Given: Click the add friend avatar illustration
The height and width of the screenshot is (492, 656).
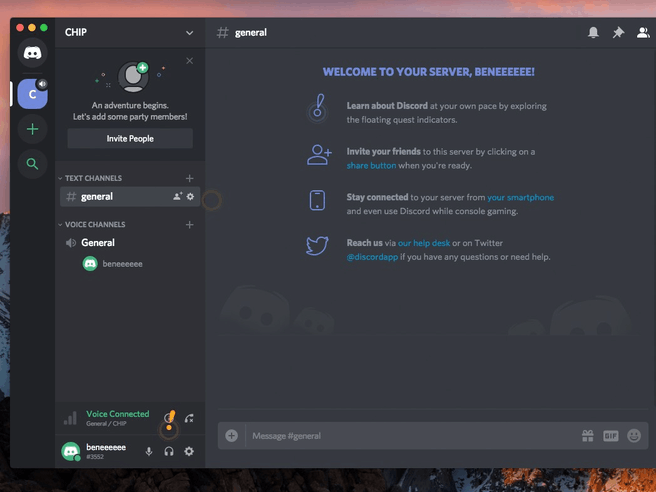Looking at the screenshot, I should click(x=133, y=77).
